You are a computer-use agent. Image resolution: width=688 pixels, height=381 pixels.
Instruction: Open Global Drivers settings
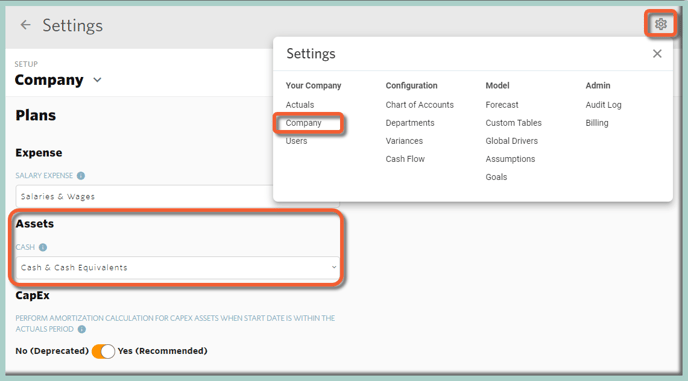tap(511, 141)
